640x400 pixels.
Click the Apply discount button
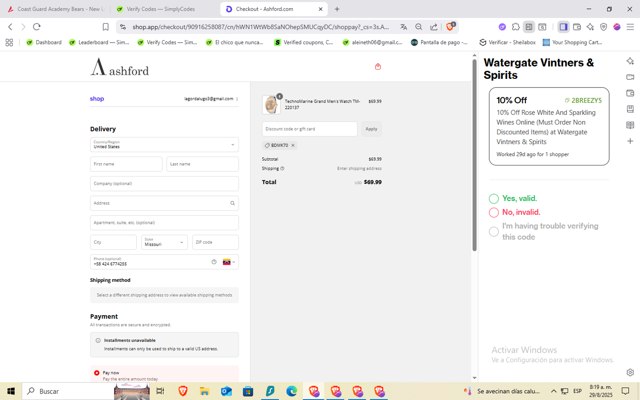pyautogui.click(x=371, y=129)
